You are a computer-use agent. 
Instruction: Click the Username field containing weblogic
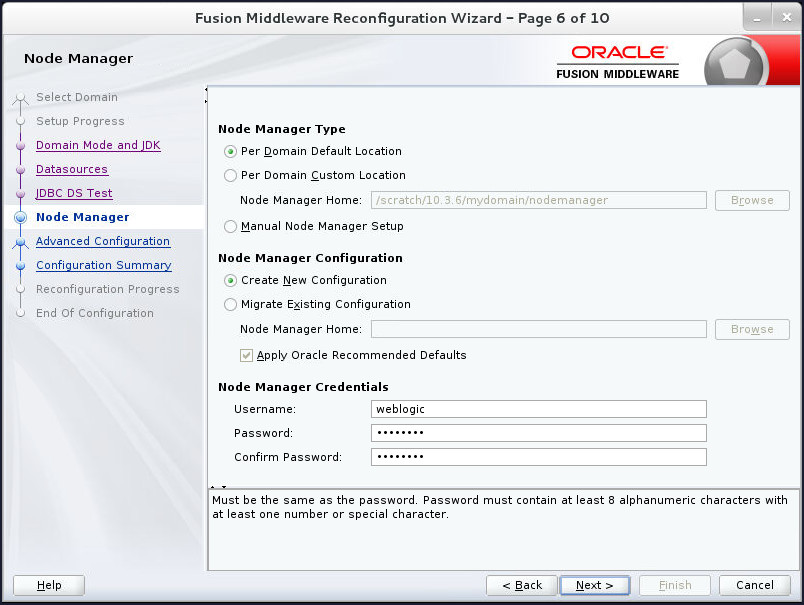coord(538,409)
